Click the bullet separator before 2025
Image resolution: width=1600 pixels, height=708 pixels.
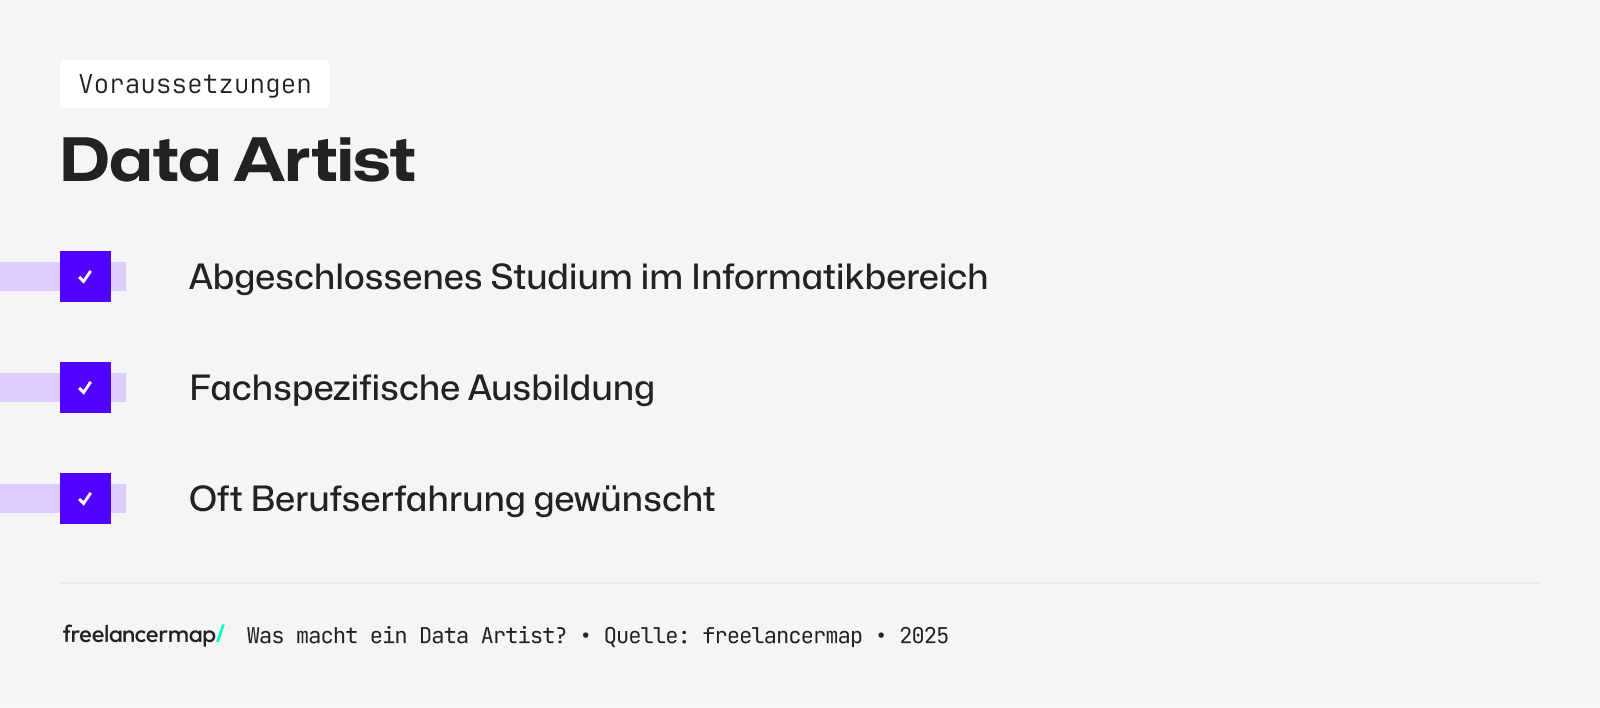[880, 636]
